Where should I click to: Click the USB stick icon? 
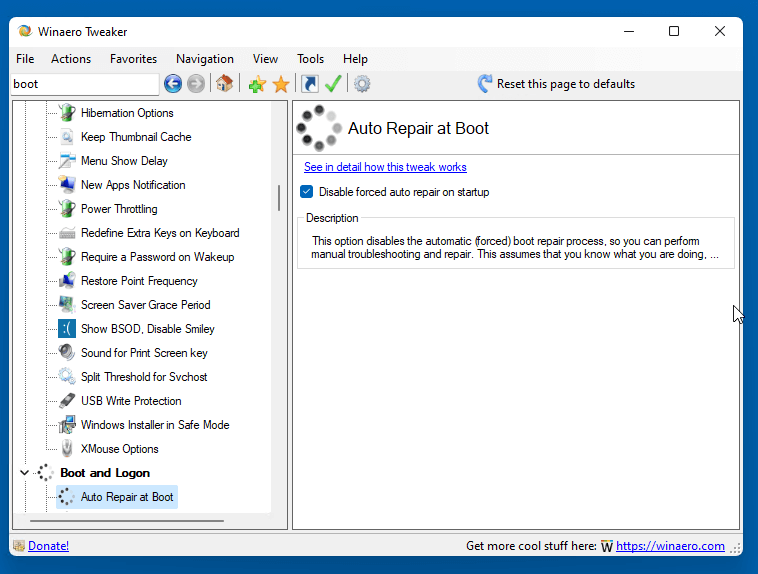(x=67, y=401)
